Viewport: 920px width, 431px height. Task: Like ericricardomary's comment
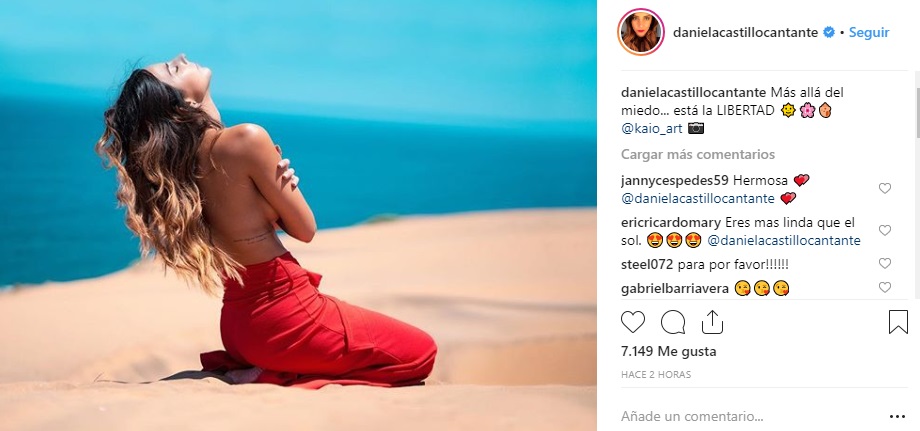coord(884,230)
